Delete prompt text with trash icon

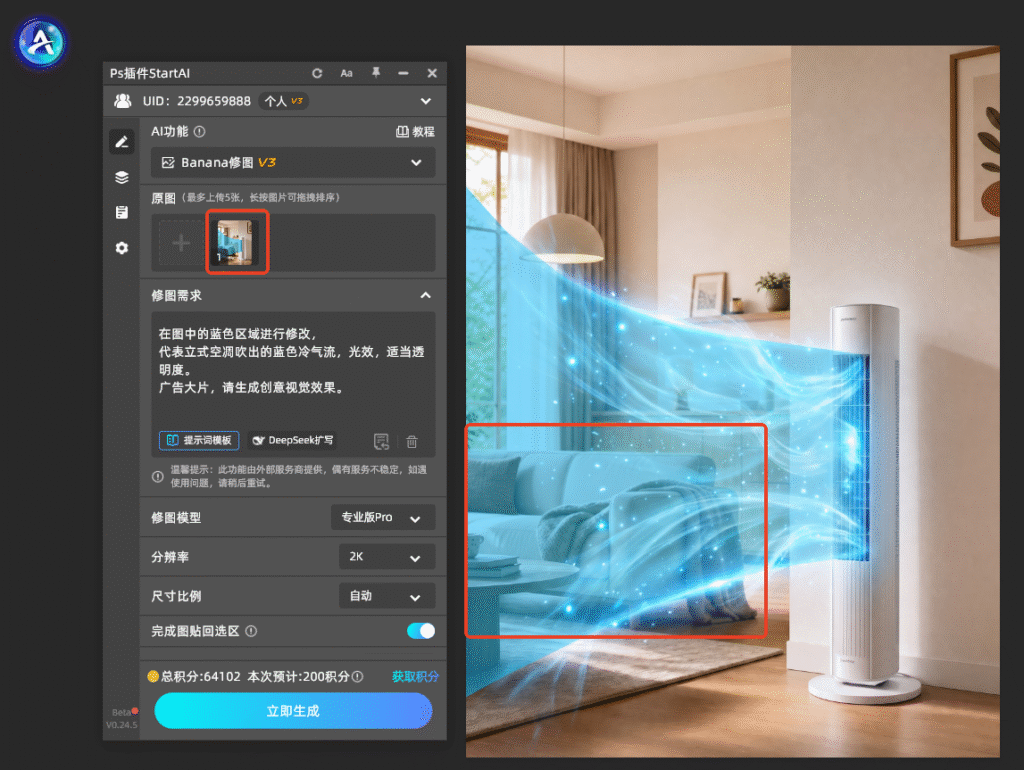pos(412,441)
